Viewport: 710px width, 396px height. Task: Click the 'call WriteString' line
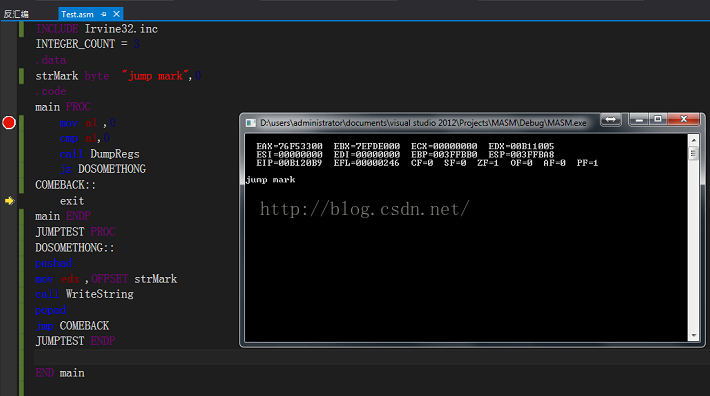(x=84, y=294)
